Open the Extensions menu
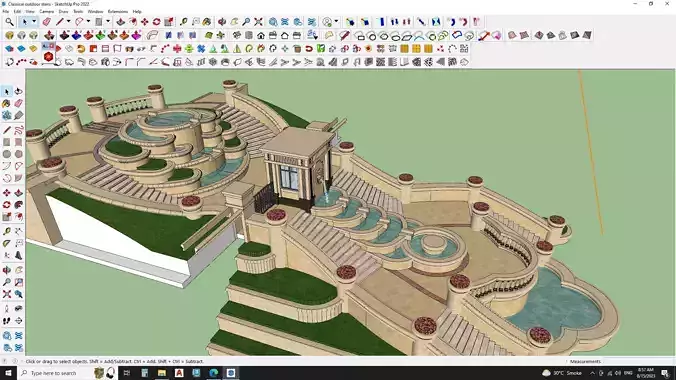The height and width of the screenshot is (380, 676). click(118, 12)
